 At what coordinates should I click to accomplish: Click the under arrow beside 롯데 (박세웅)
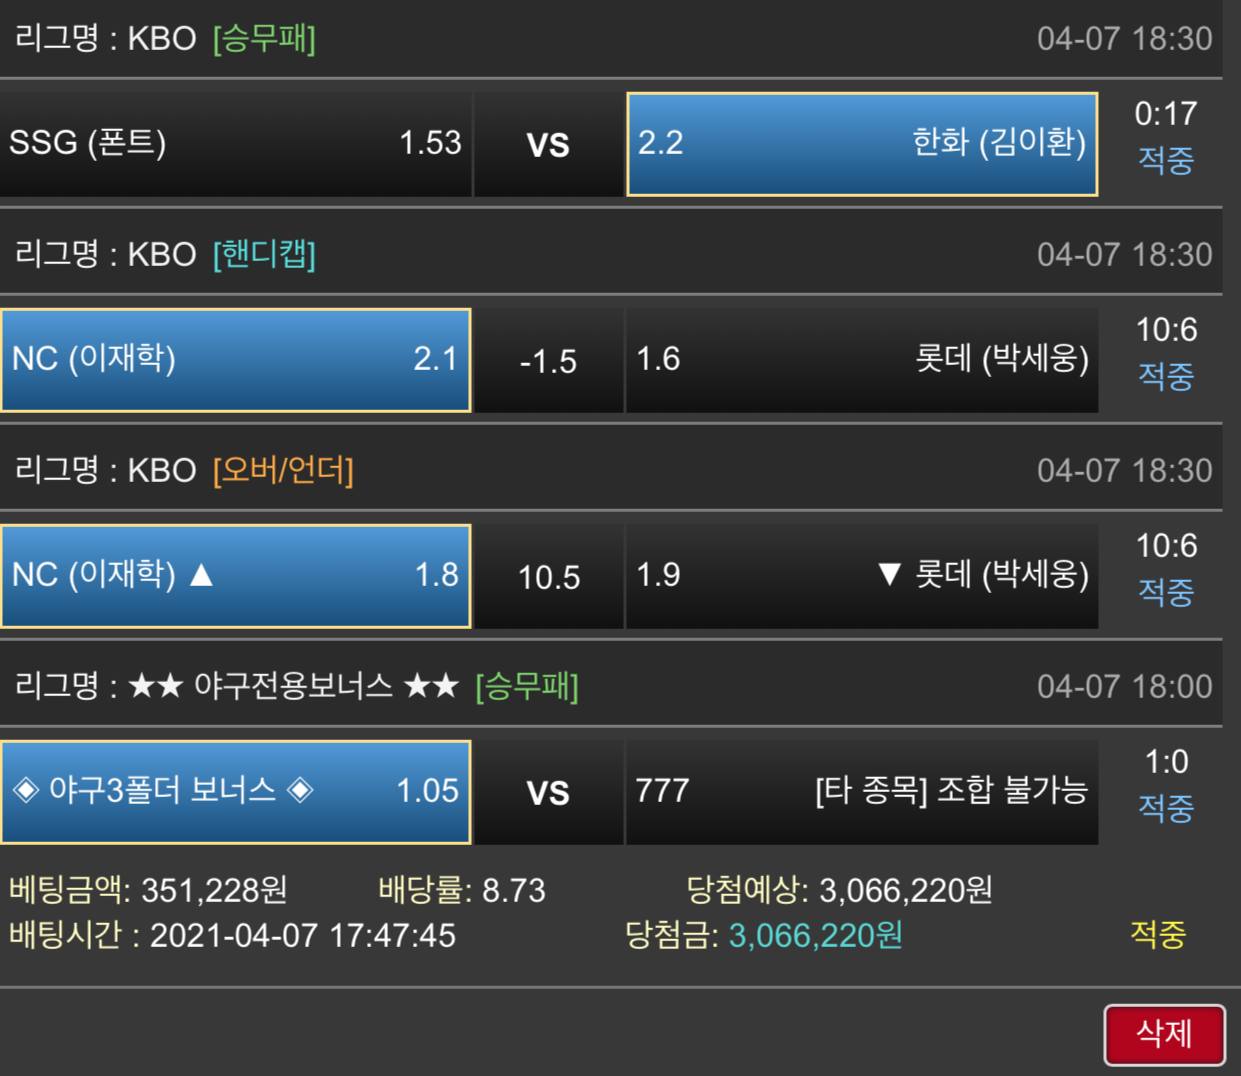coord(889,575)
